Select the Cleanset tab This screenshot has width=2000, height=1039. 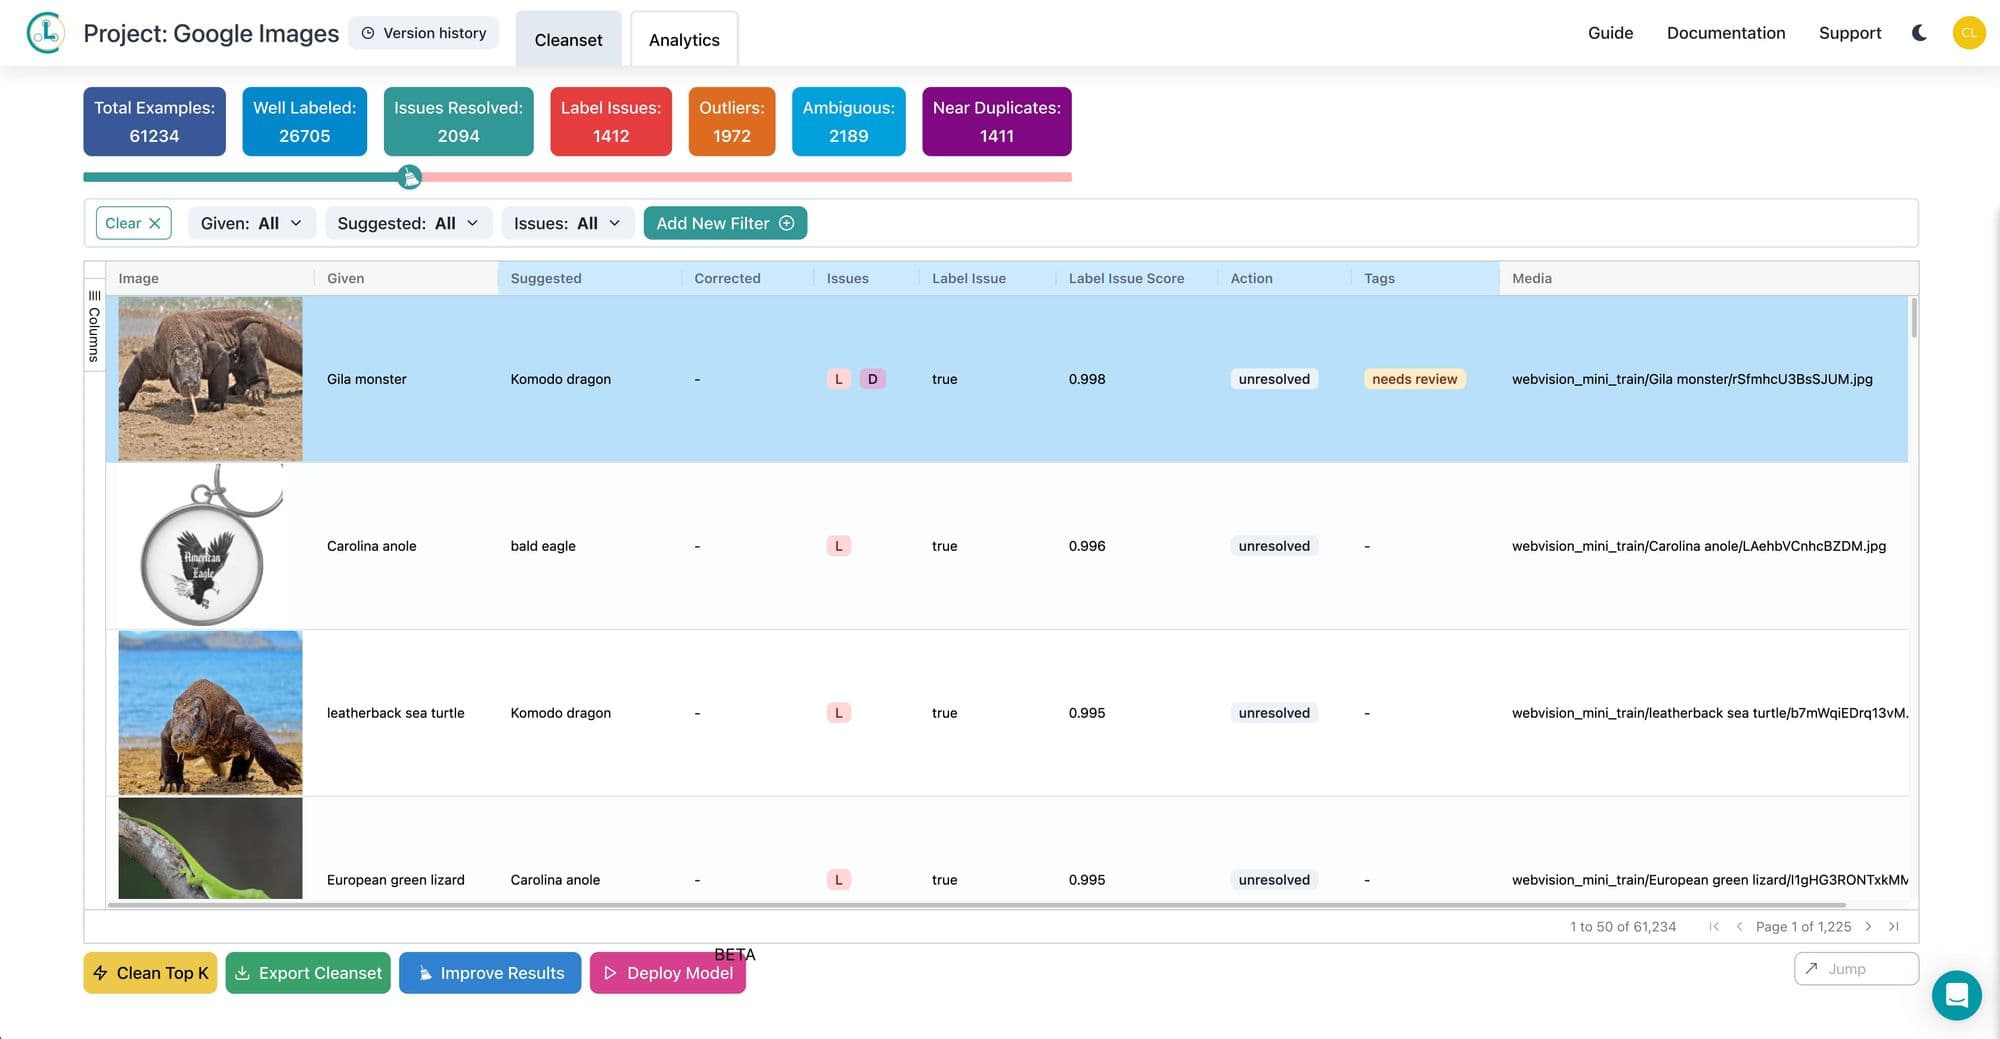click(568, 40)
